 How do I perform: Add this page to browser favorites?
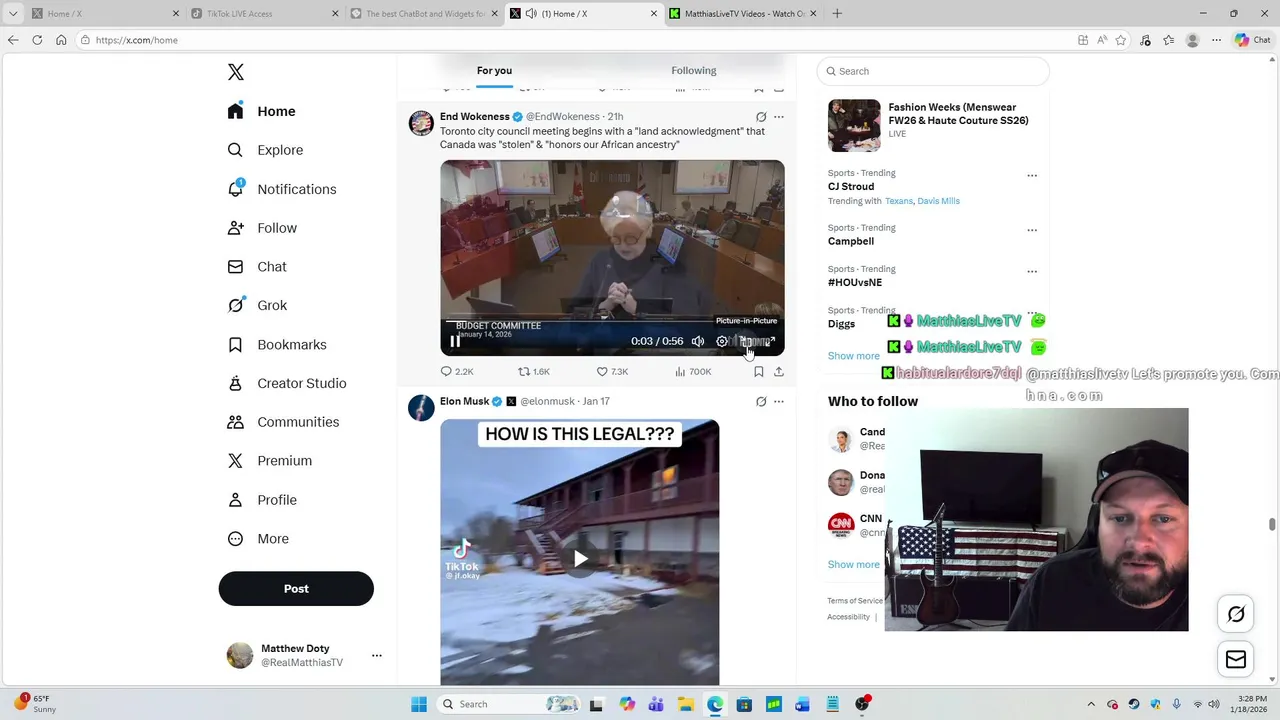coord(1121,40)
